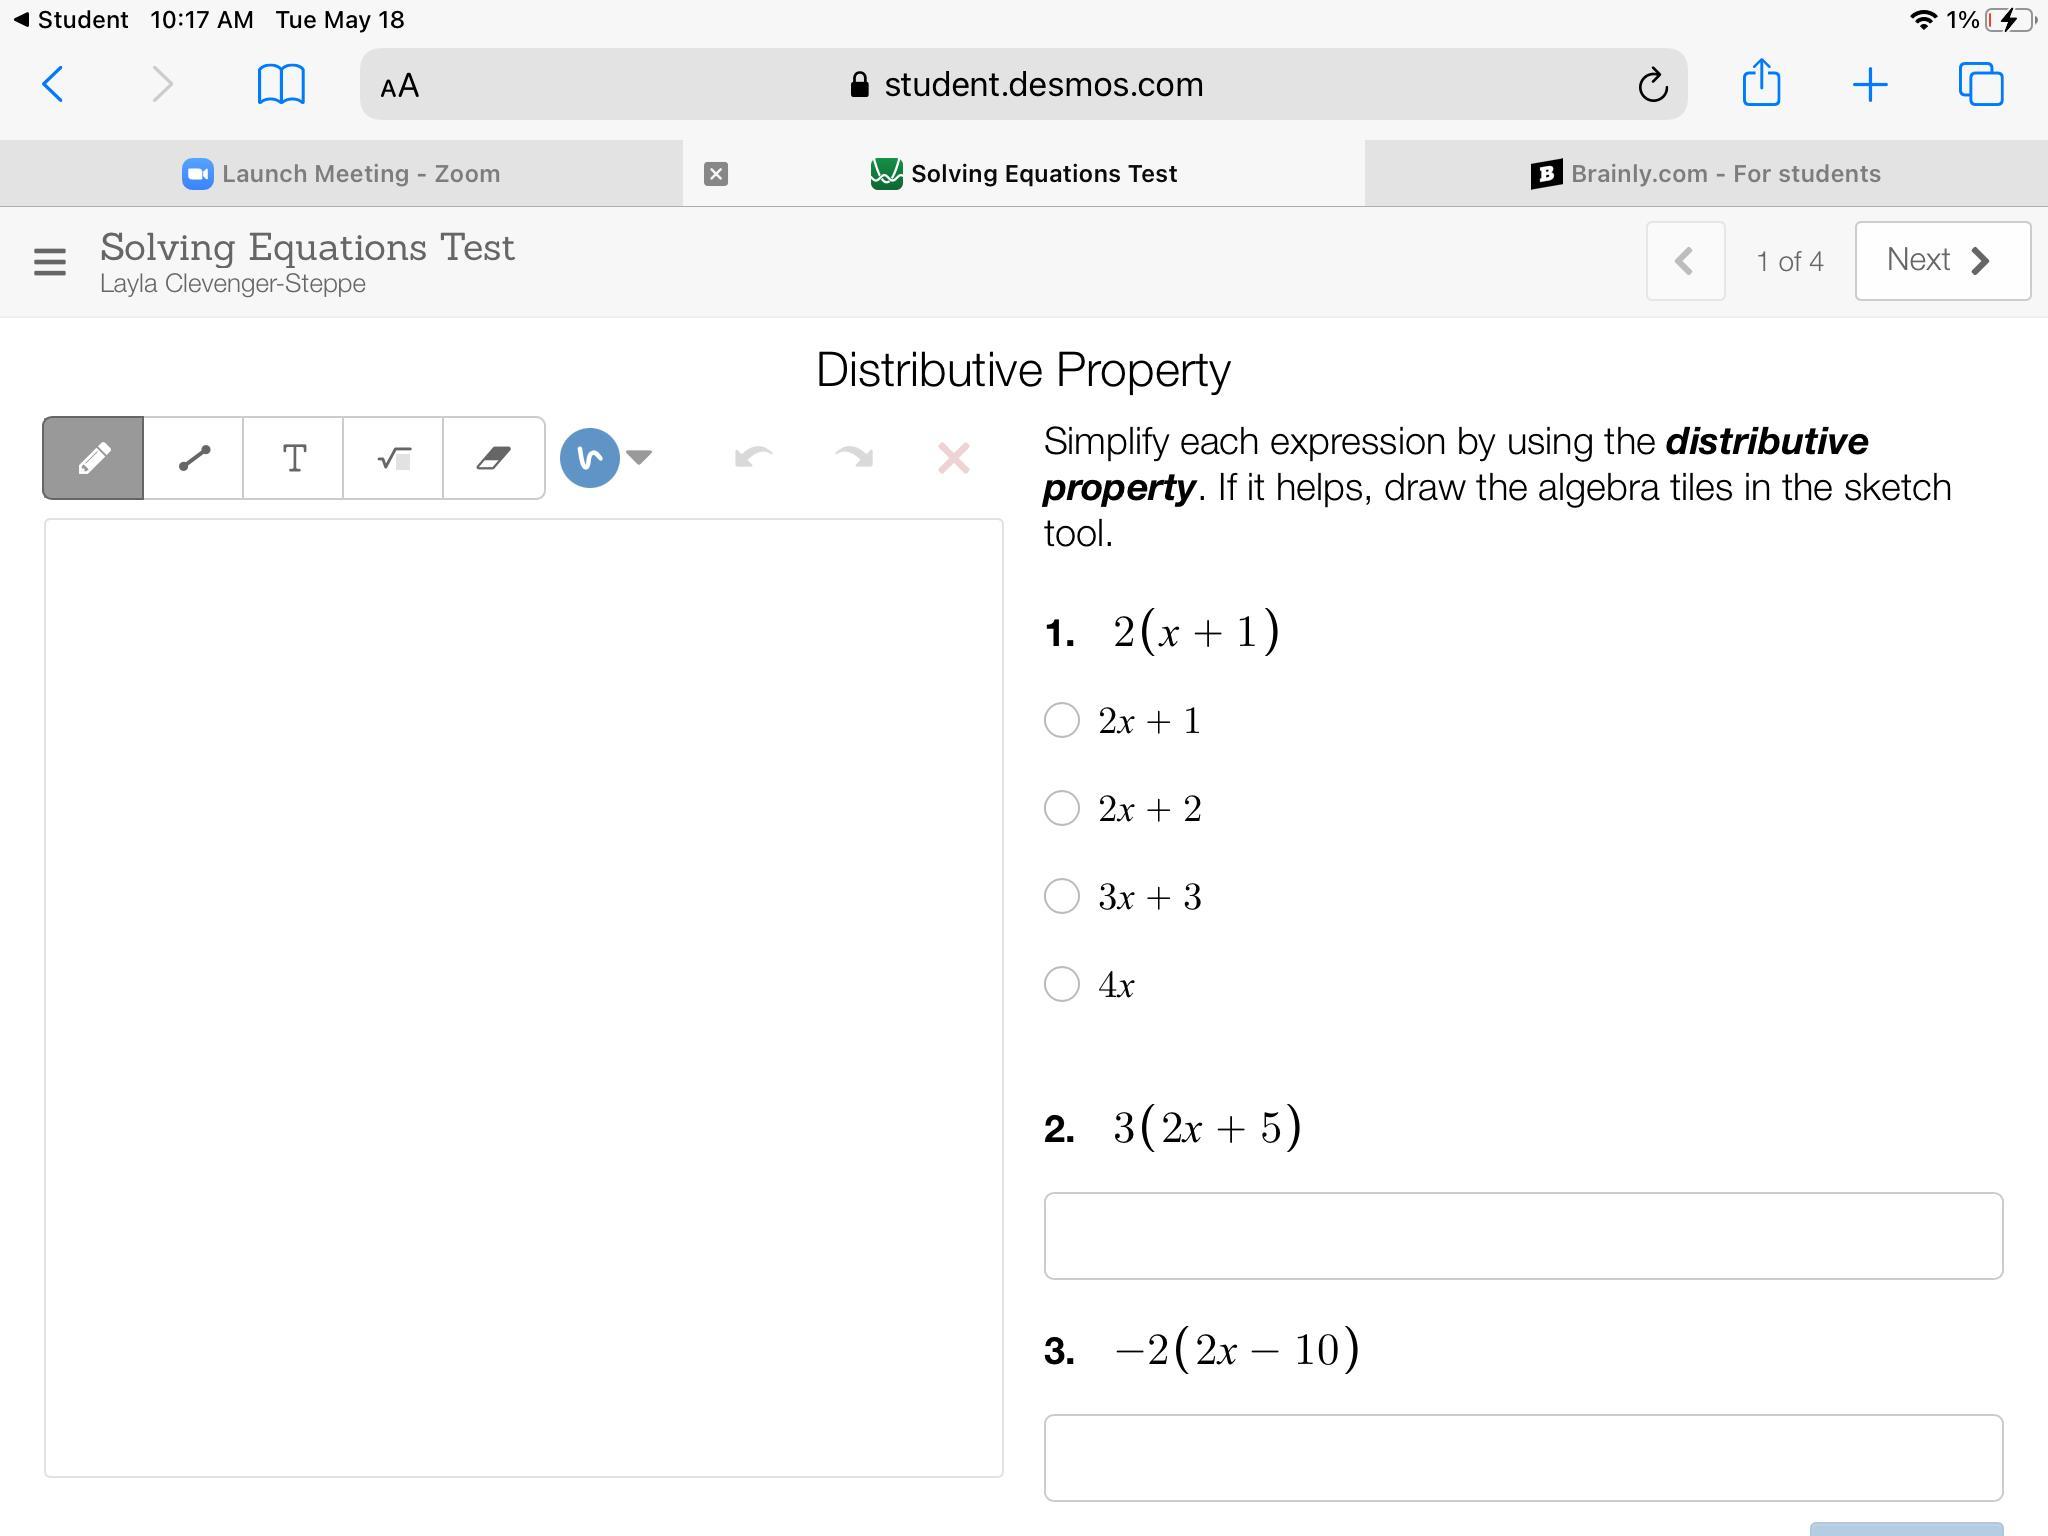Open the hamburger menu beside test title

[x=49, y=262]
